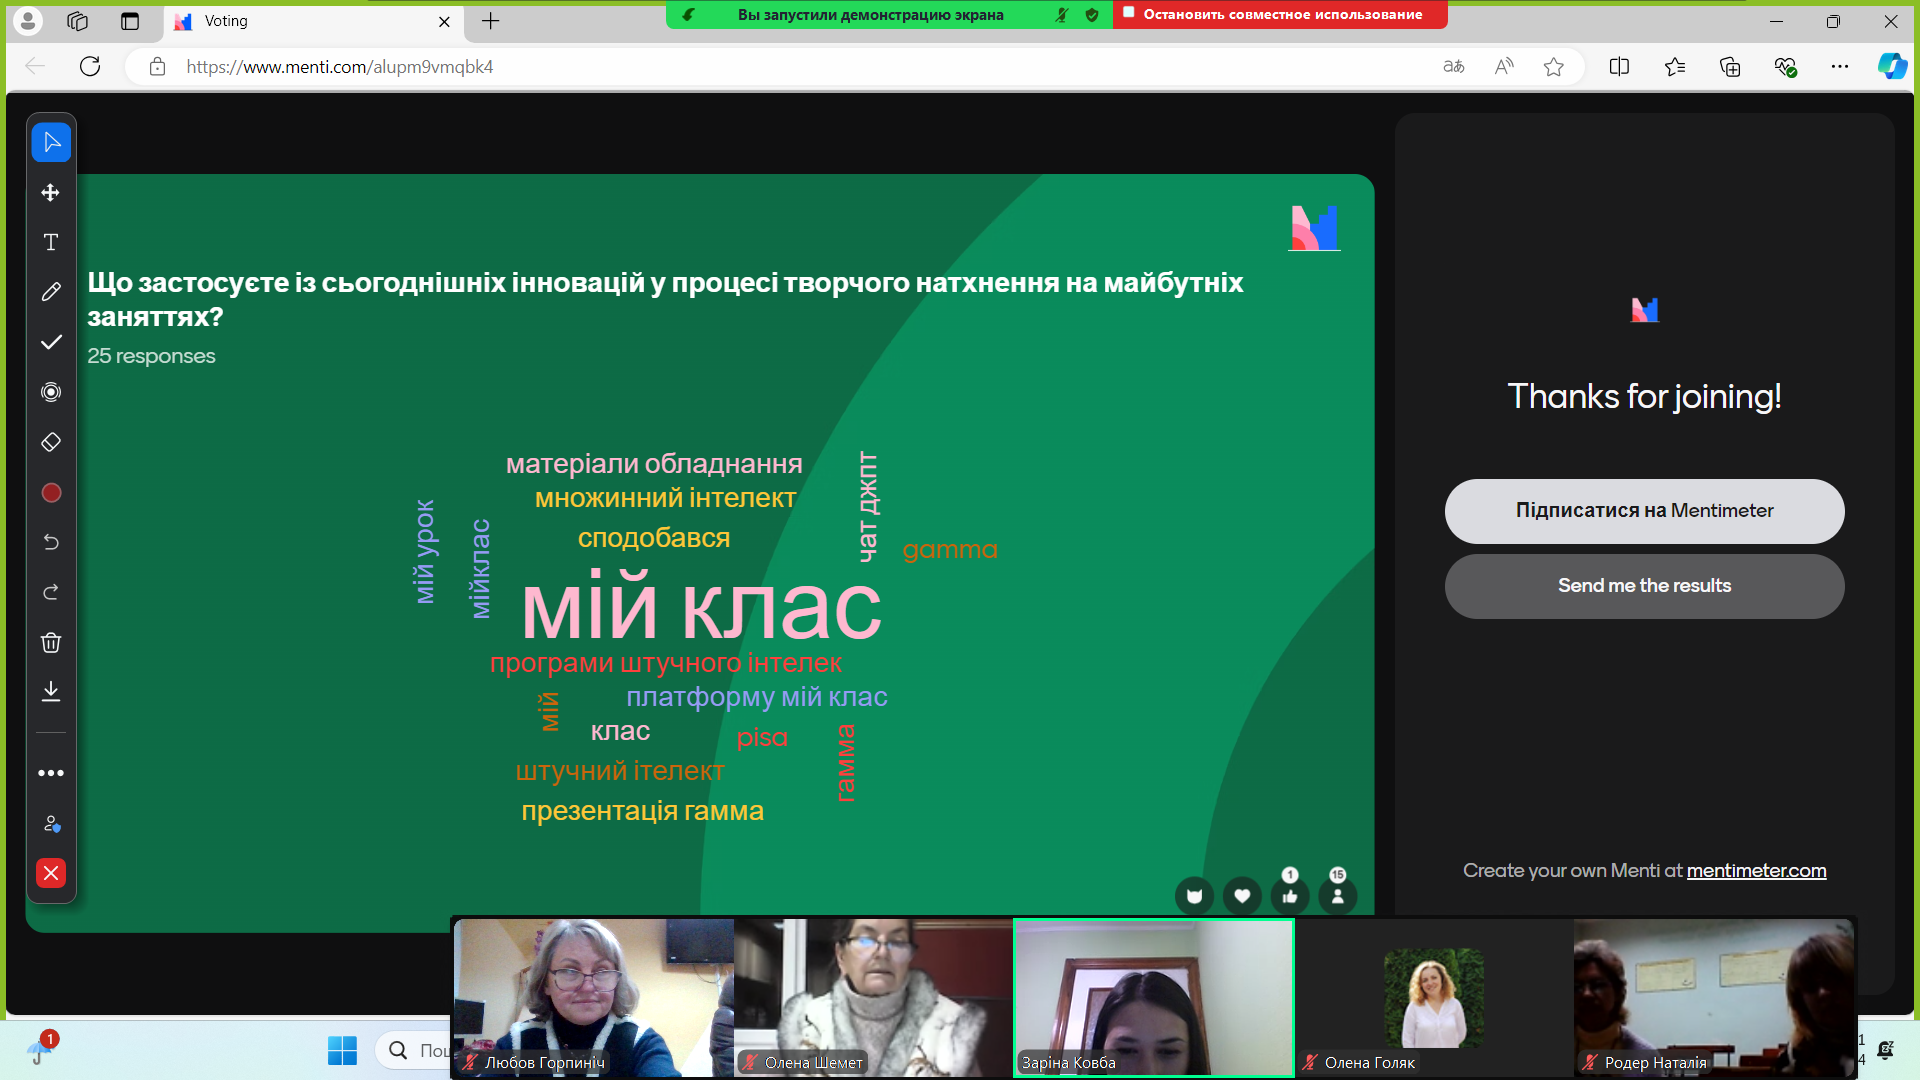Viewport: 1920px width, 1080px height.
Task: Click the participants count person icon
Action: 1338,896
